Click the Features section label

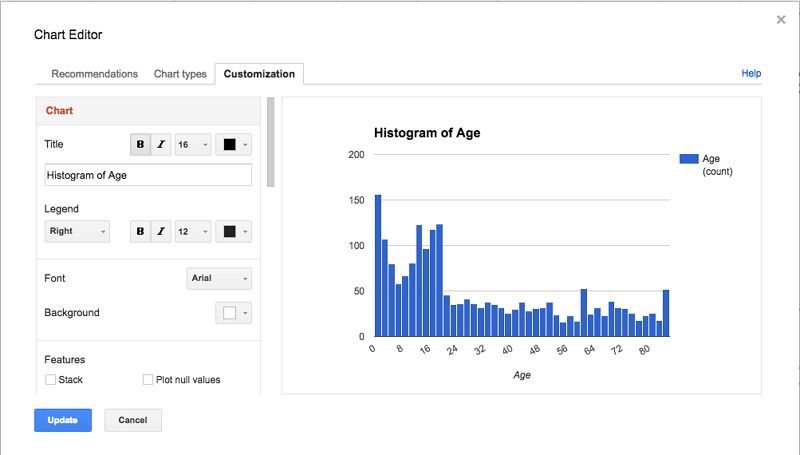click(65, 360)
